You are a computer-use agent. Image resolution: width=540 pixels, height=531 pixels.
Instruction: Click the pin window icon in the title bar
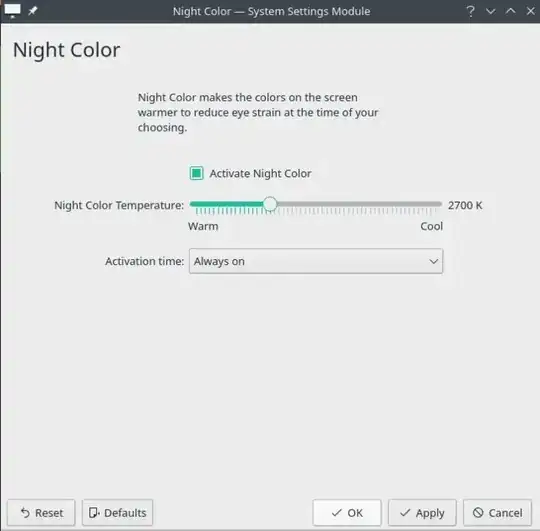(x=33, y=11)
